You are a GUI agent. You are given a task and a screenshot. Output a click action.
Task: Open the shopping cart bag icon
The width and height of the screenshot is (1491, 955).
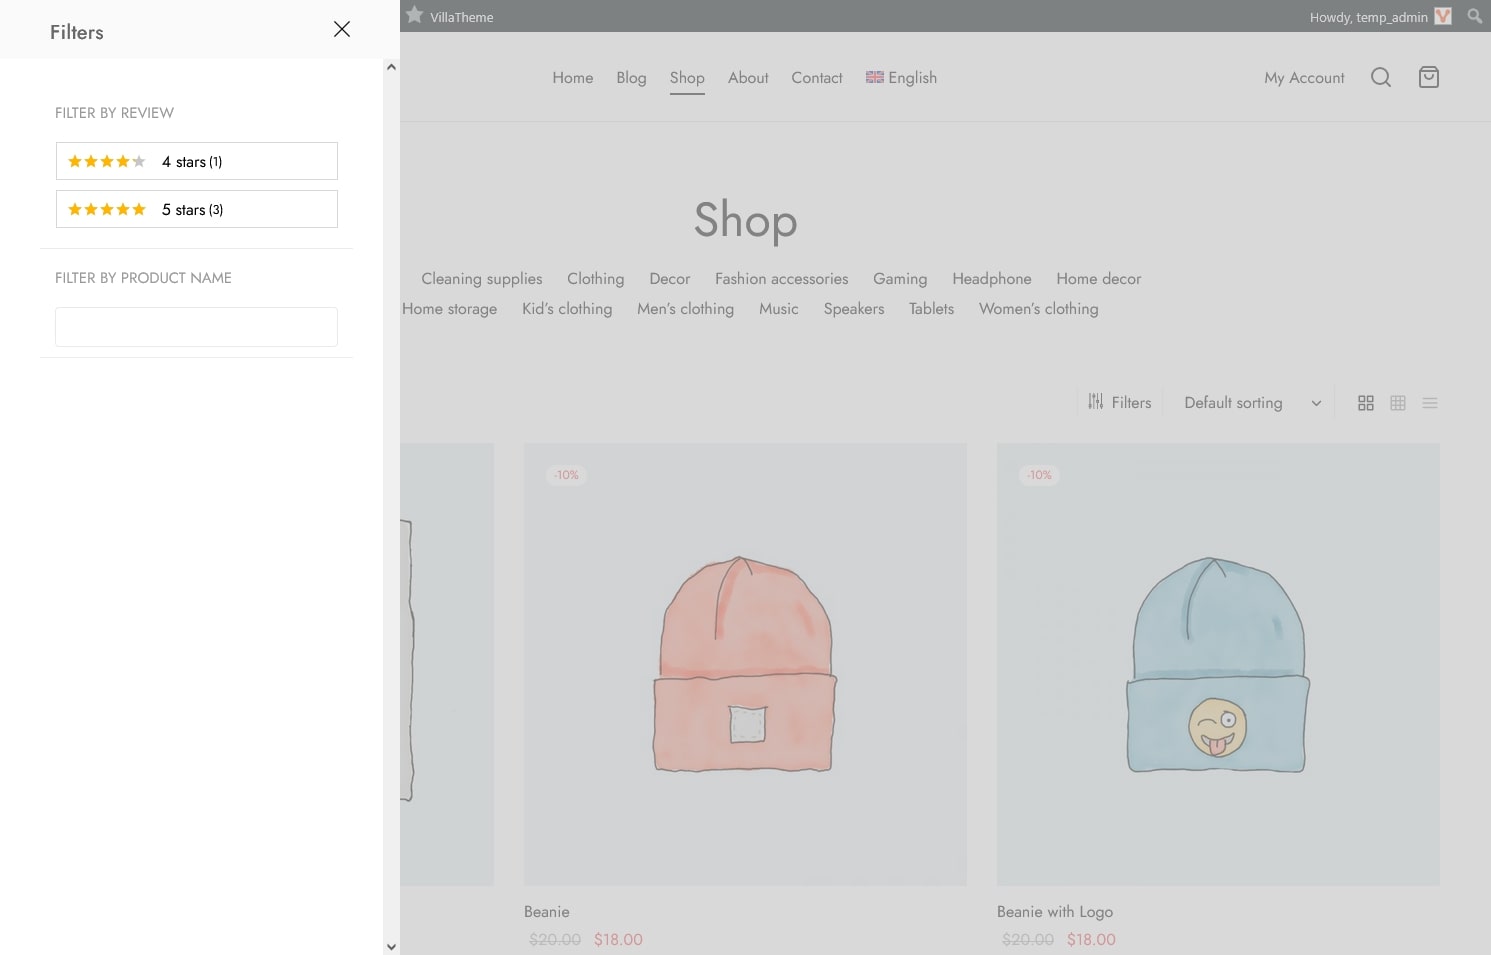pyautogui.click(x=1428, y=78)
